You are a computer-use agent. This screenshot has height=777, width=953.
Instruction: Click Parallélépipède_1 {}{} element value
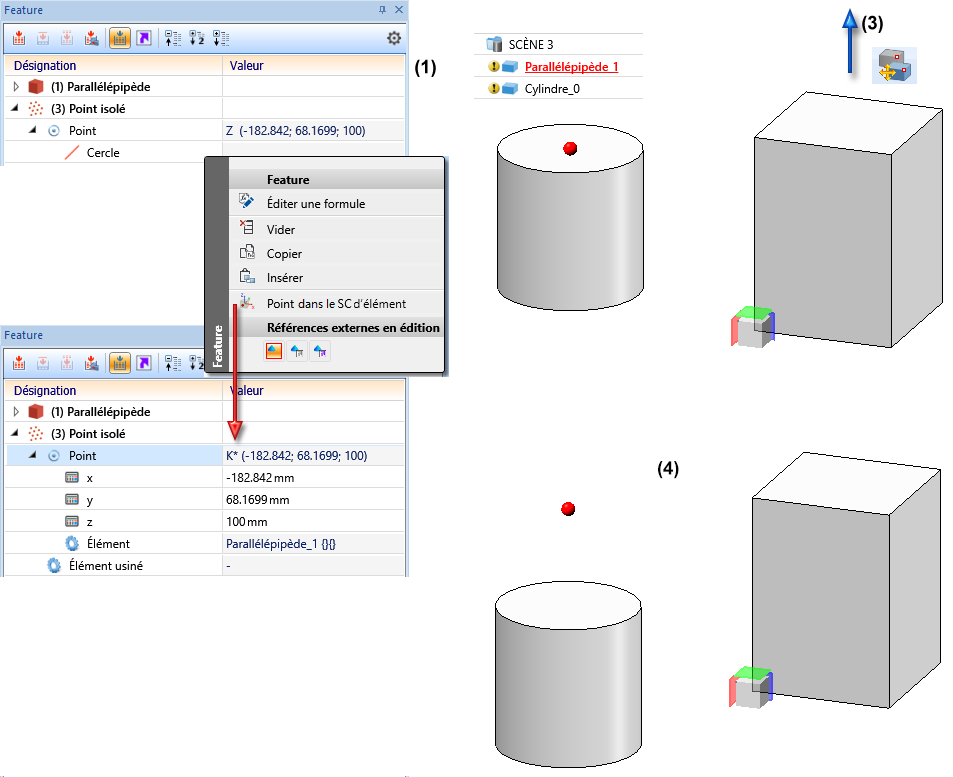pos(281,544)
